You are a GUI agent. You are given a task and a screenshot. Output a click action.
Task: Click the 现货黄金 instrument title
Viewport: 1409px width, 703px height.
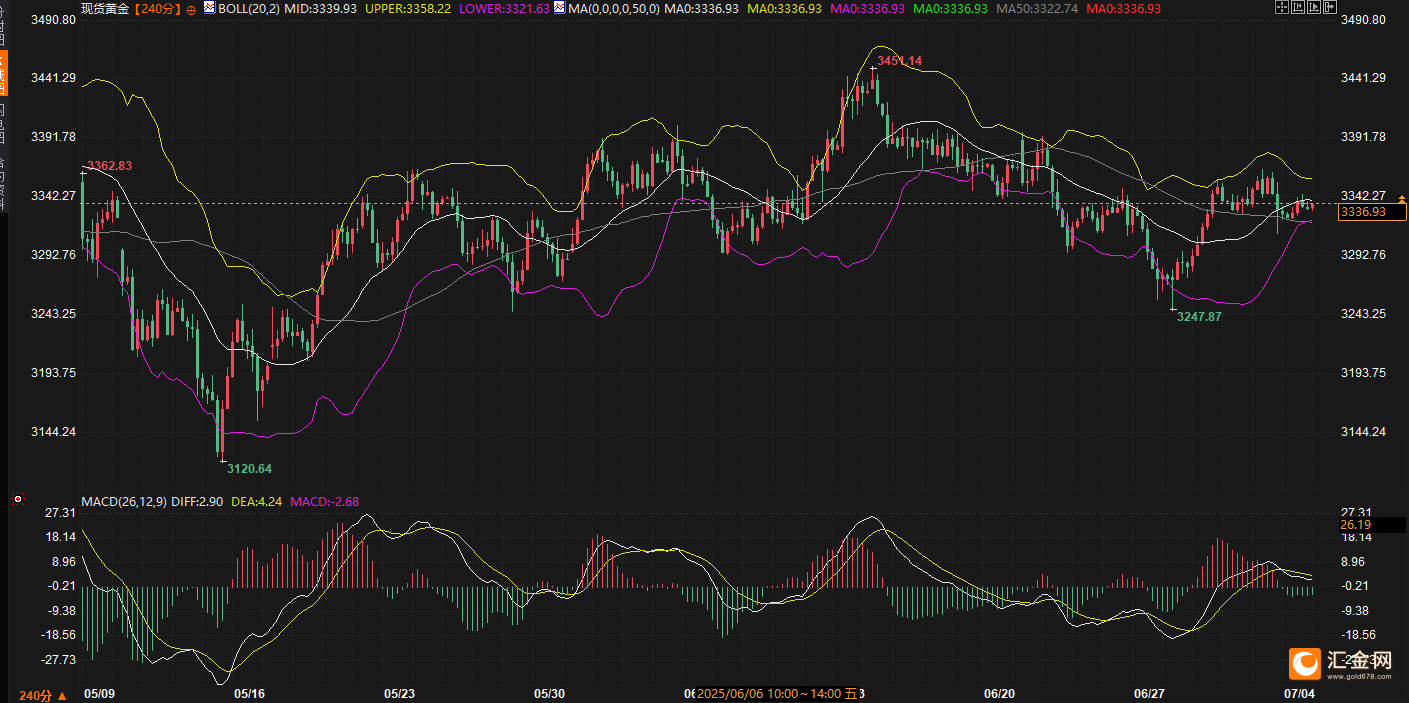pyautogui.click(x=105, y=8)
